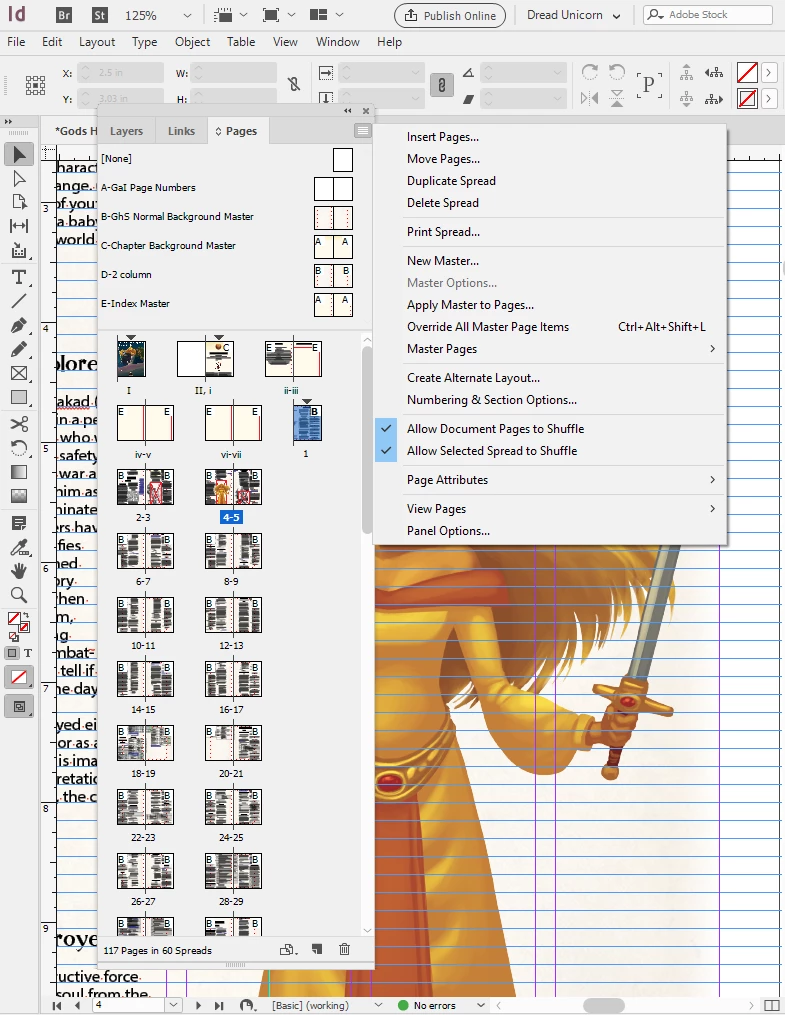Click the create new page icon

coord(317,950)
